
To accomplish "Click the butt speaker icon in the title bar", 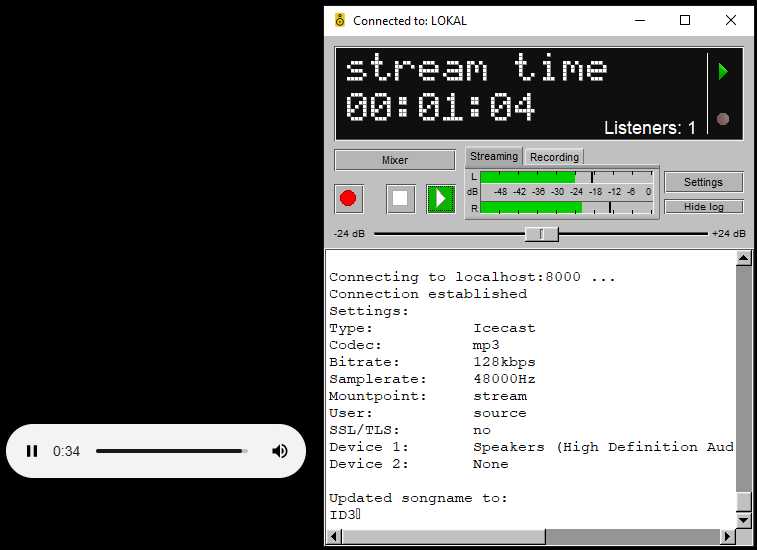I will click(340, 20).
